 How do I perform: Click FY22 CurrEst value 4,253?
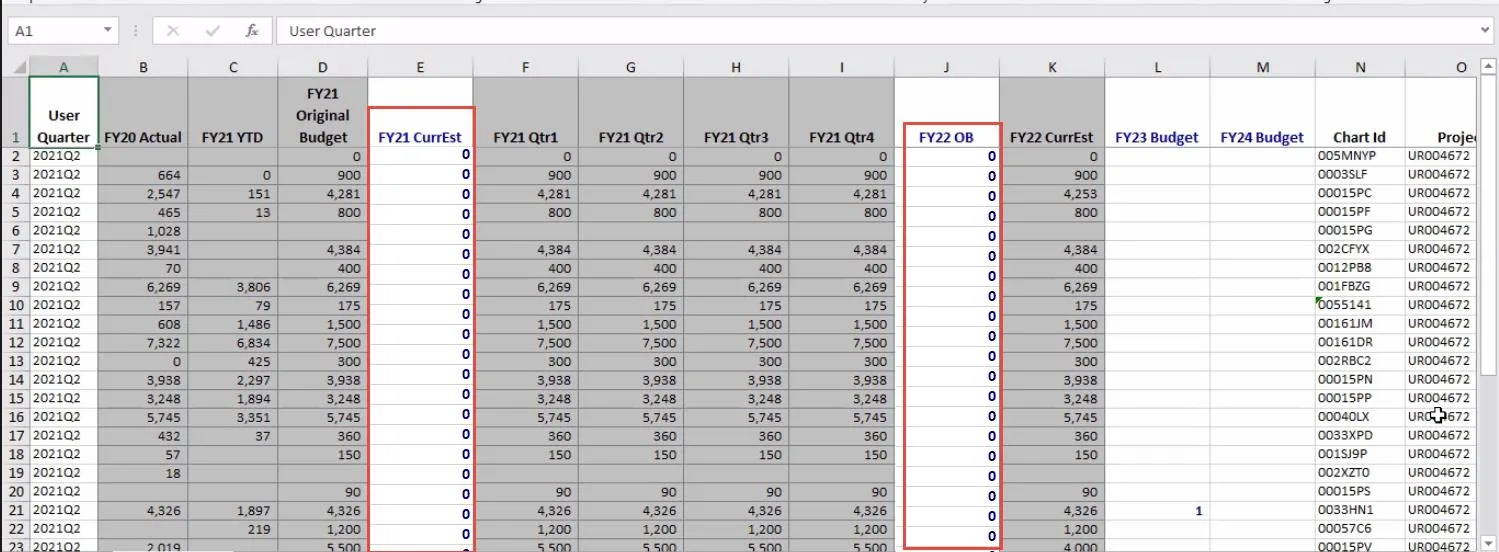[x=1052, y=194]
